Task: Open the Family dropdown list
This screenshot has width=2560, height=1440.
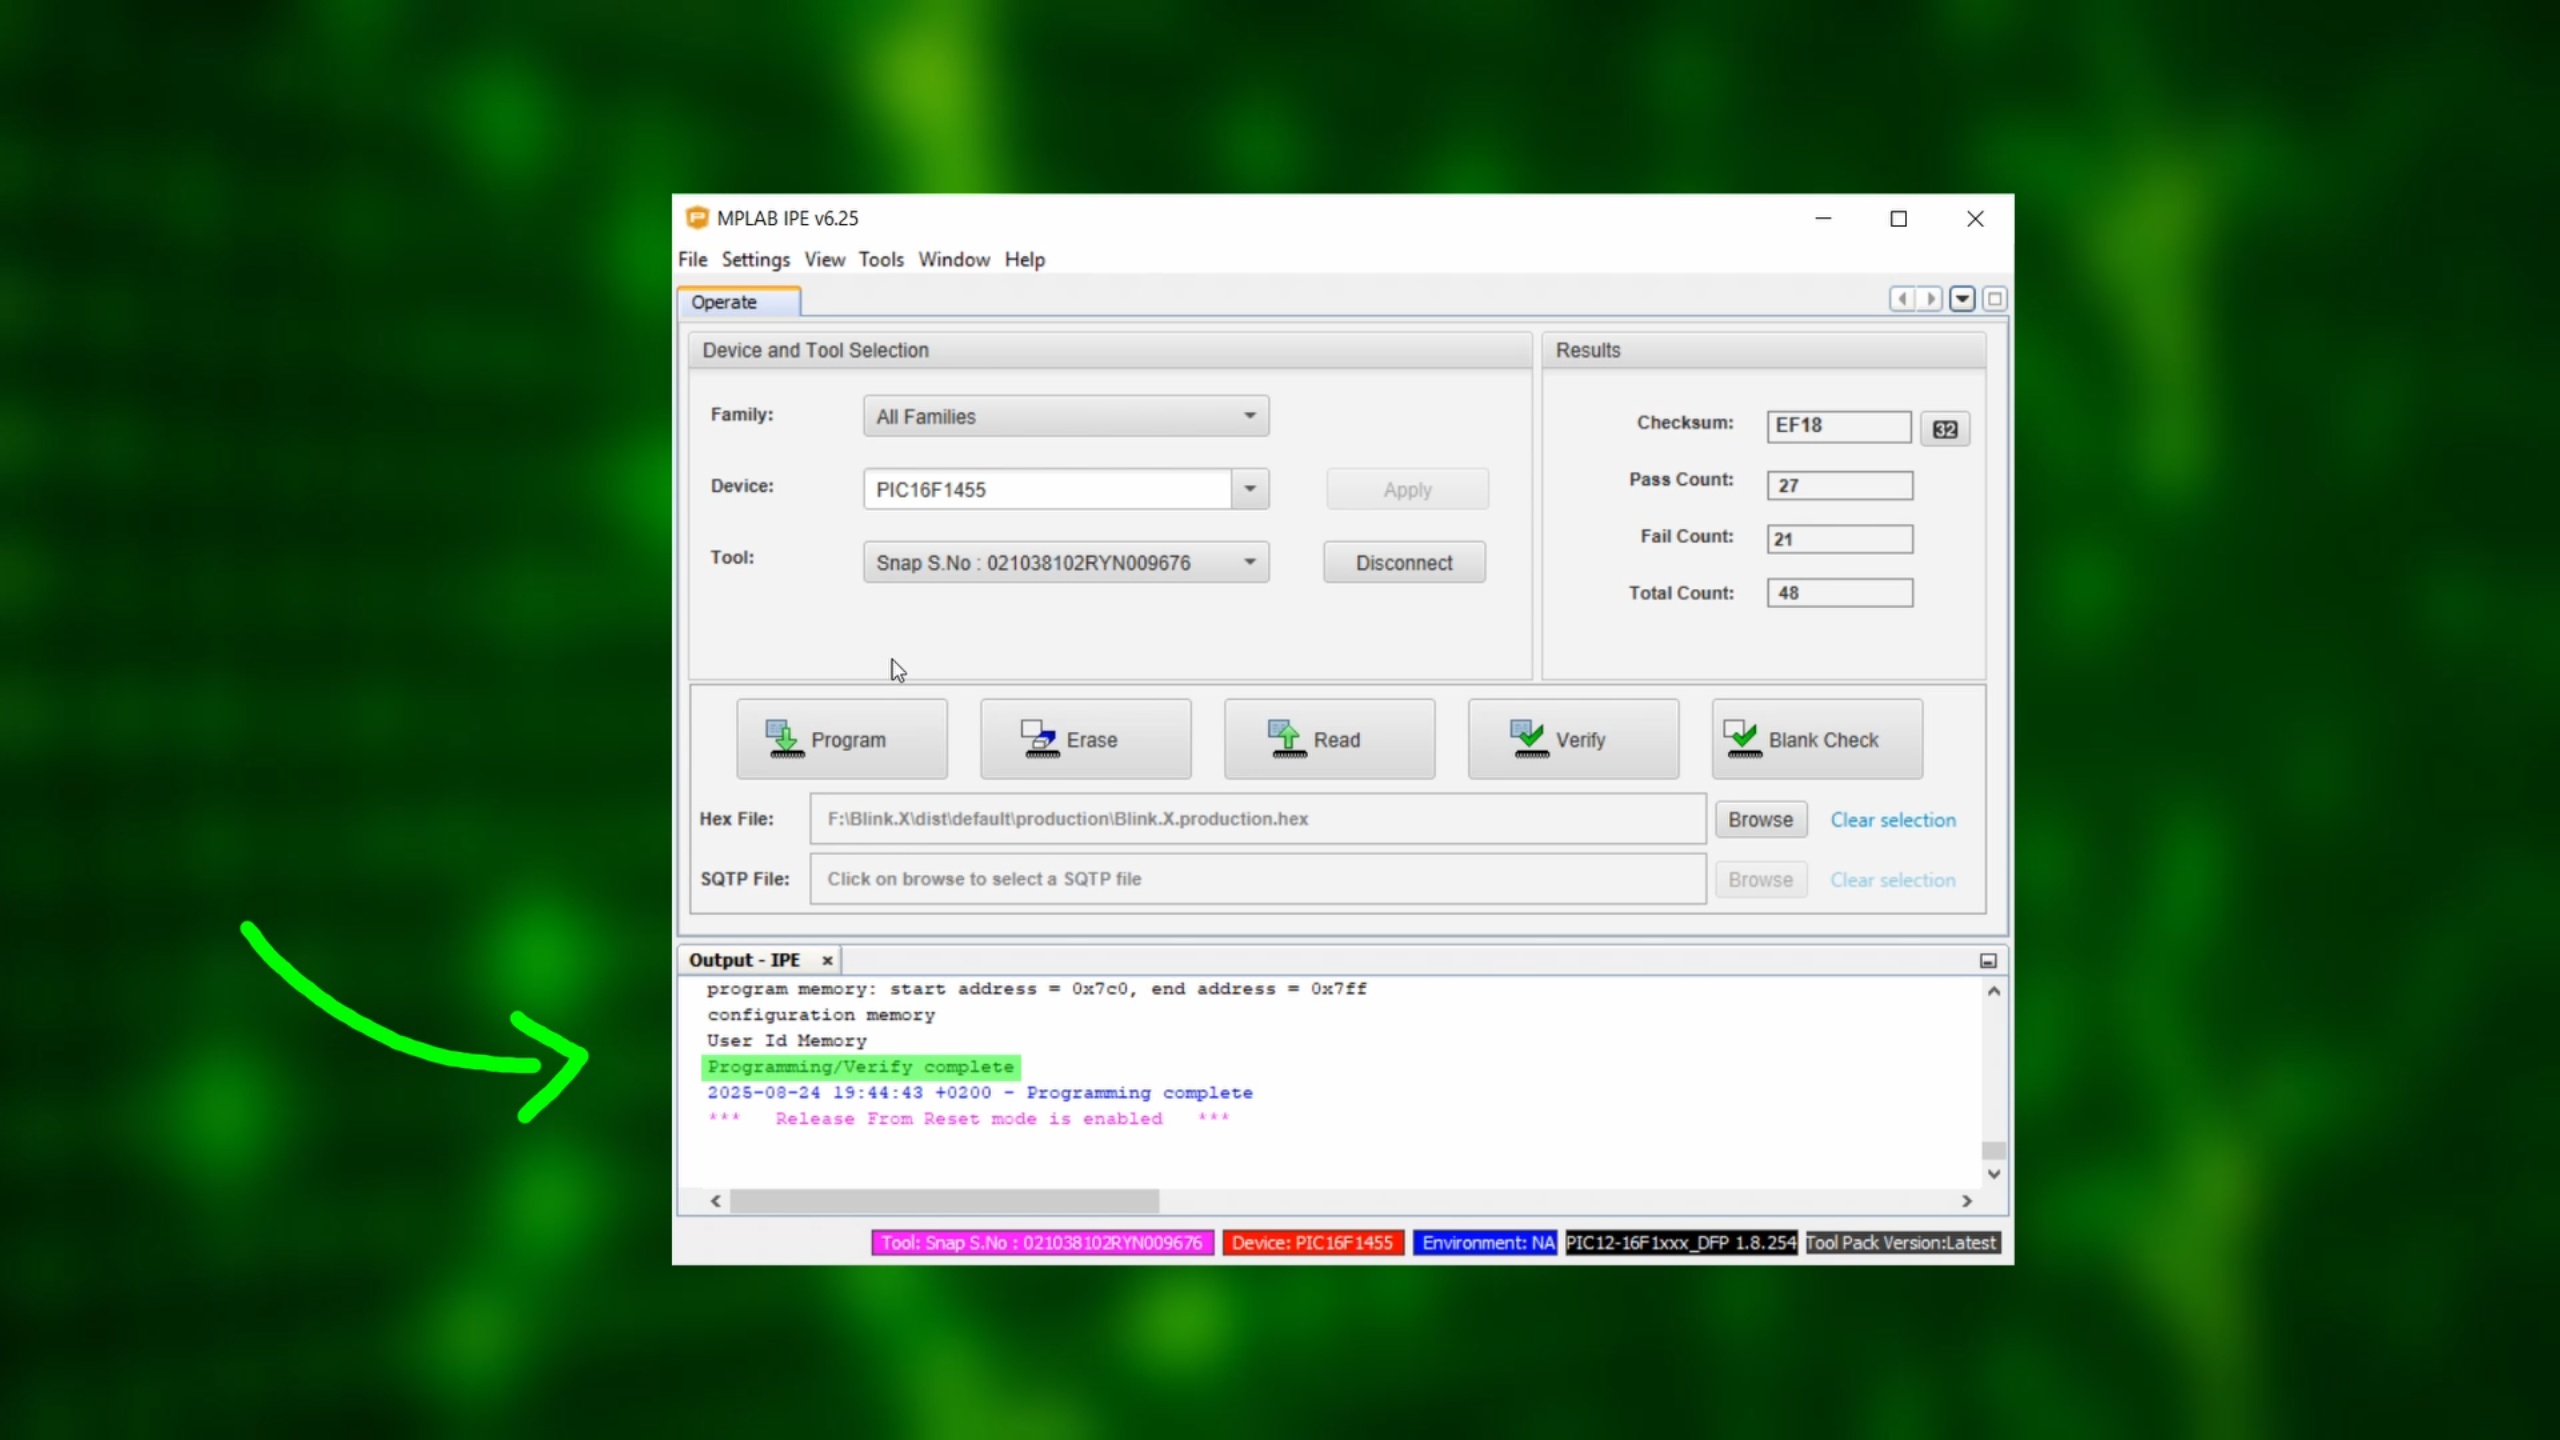Action: pyautogui.click(x=1249, y=416)
